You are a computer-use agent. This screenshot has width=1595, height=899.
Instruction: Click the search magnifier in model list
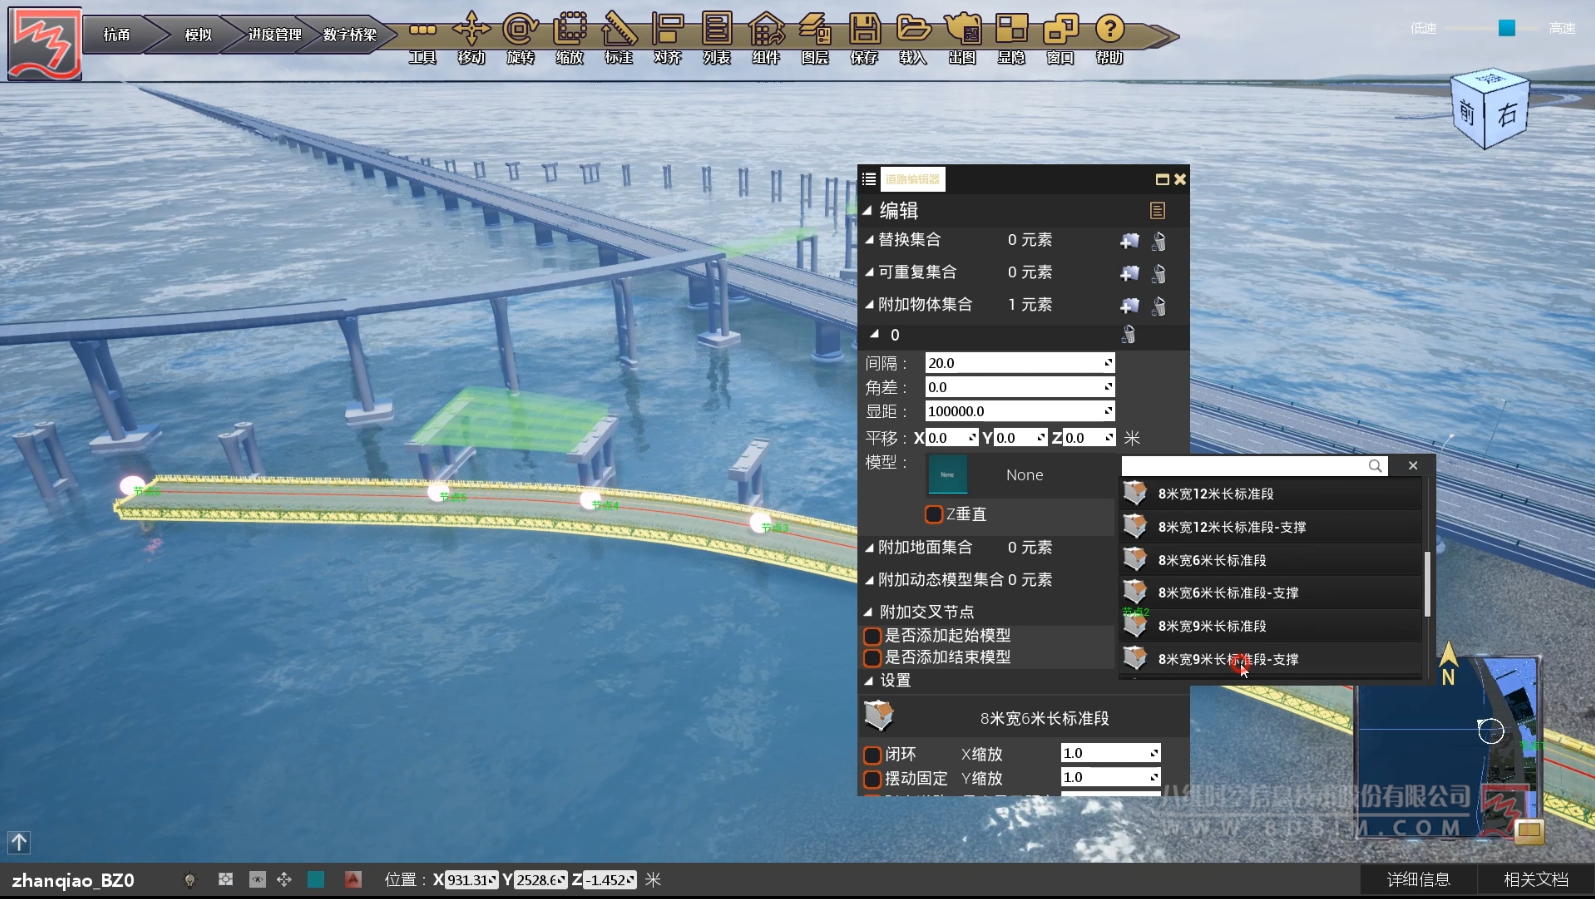point(1375,466)
